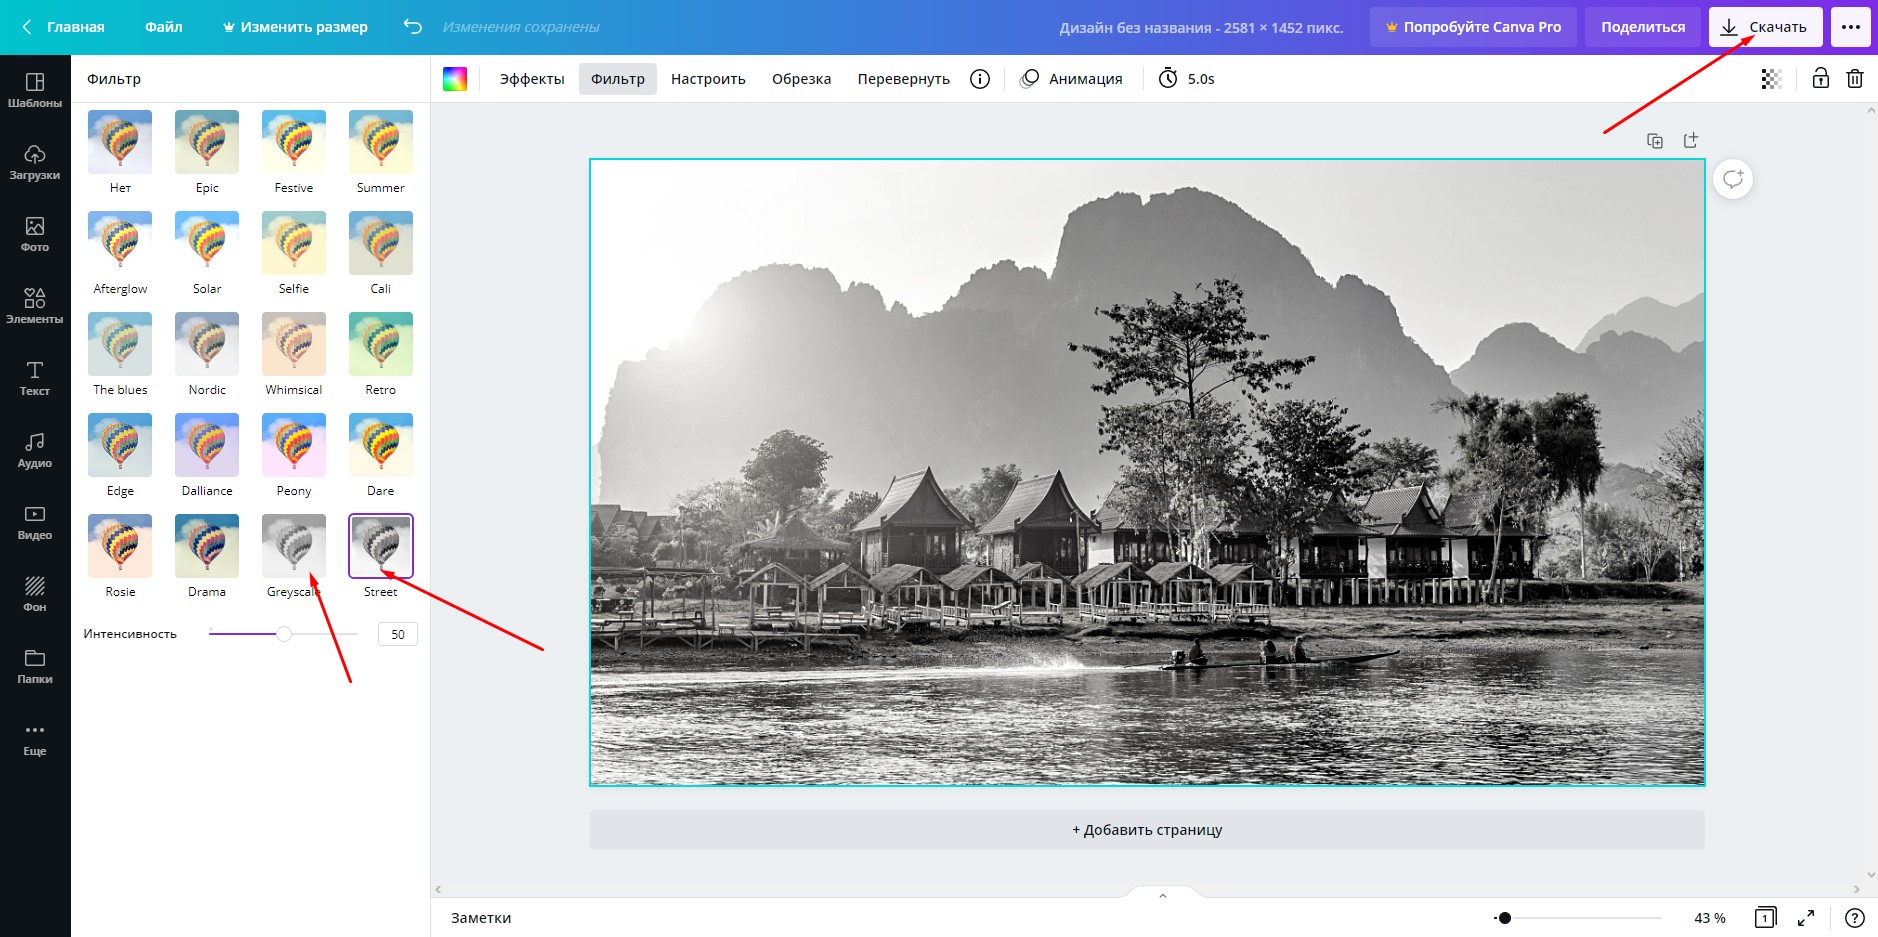This screenshot has height=937, width=1878.
Task: Select the Street filter
Action: 380,545
